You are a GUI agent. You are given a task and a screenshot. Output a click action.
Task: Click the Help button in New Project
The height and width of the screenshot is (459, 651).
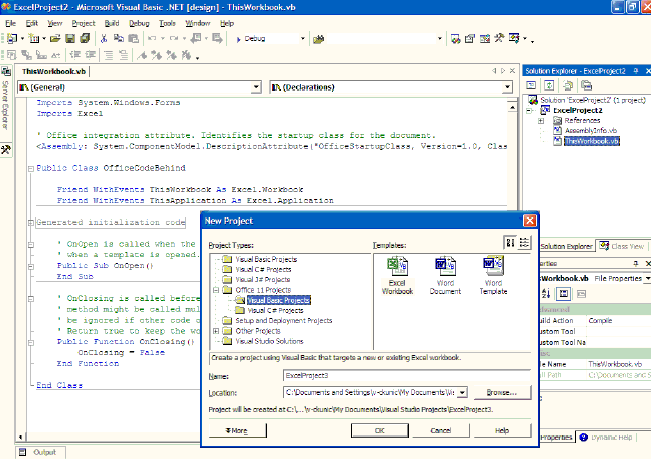tap(502, 430)
